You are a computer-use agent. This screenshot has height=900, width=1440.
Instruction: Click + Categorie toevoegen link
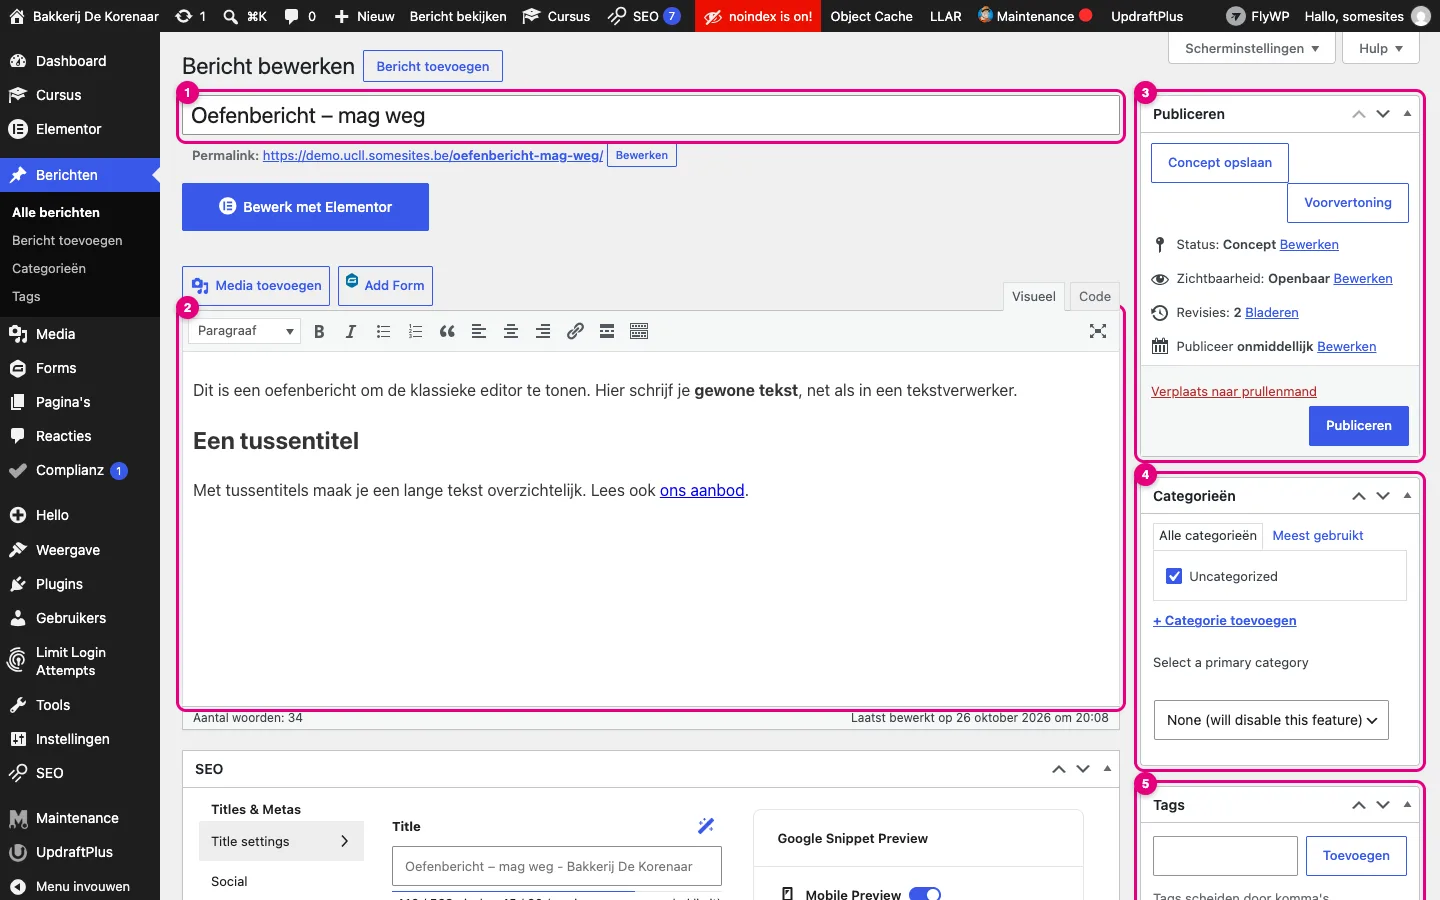tap(1224, 620)
